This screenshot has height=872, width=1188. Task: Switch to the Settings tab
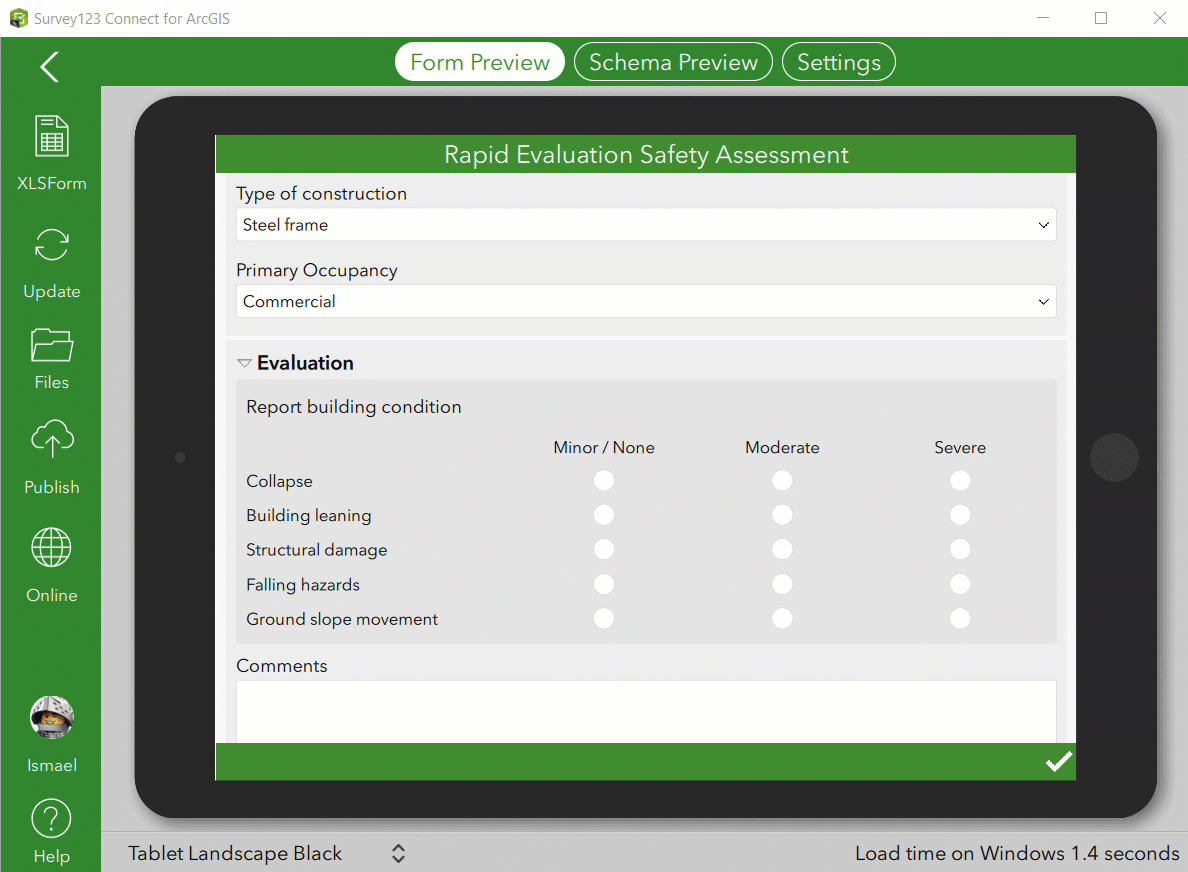[x=839, y=62]
